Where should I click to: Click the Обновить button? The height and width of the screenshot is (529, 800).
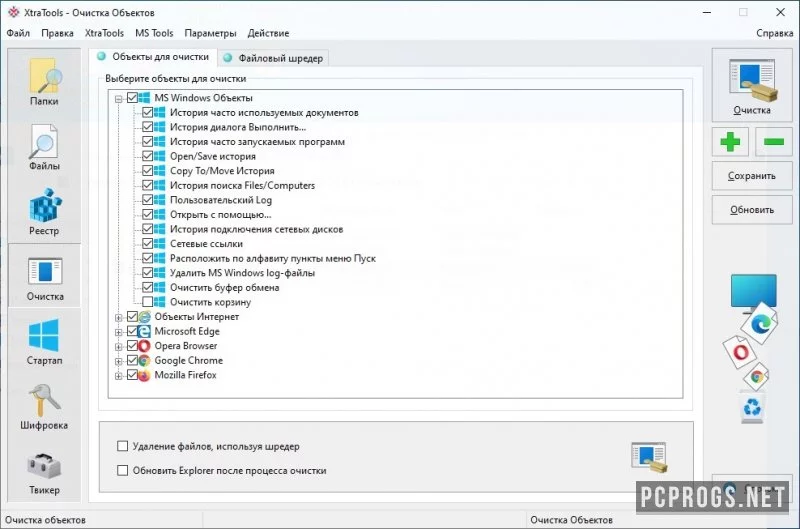point(752,210)
